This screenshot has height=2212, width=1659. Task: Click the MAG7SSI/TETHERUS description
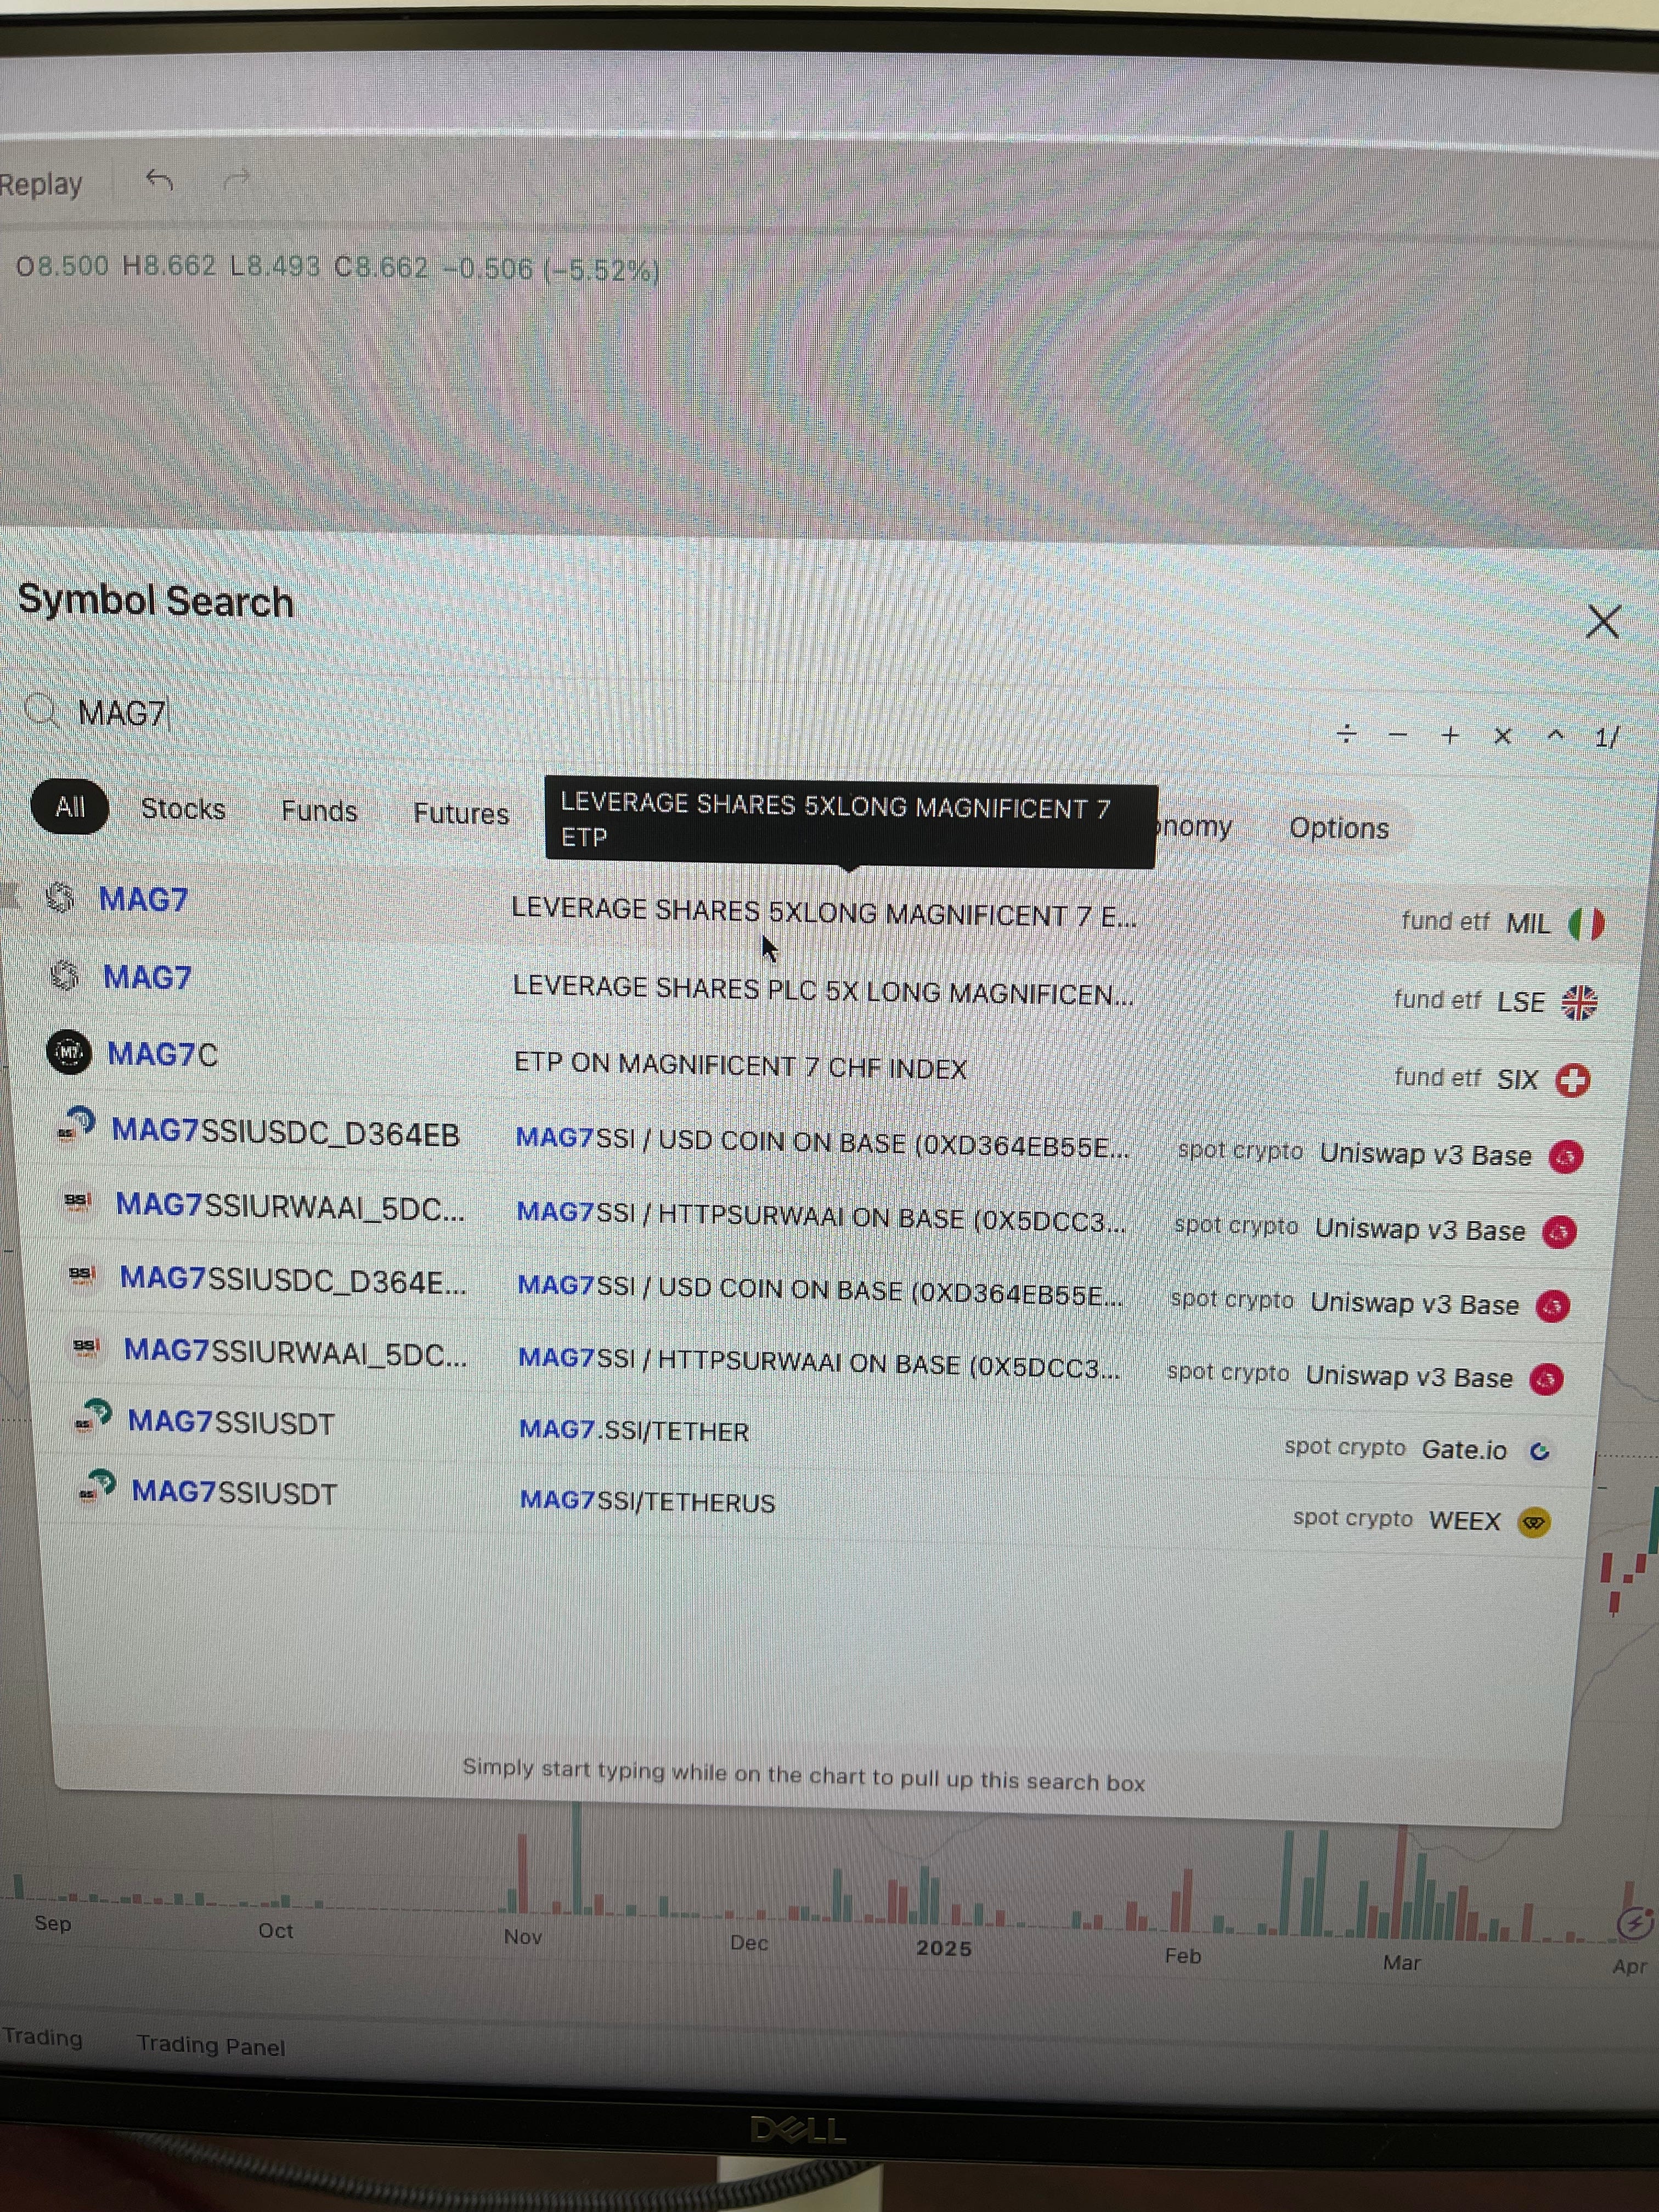coord(647,1502)
